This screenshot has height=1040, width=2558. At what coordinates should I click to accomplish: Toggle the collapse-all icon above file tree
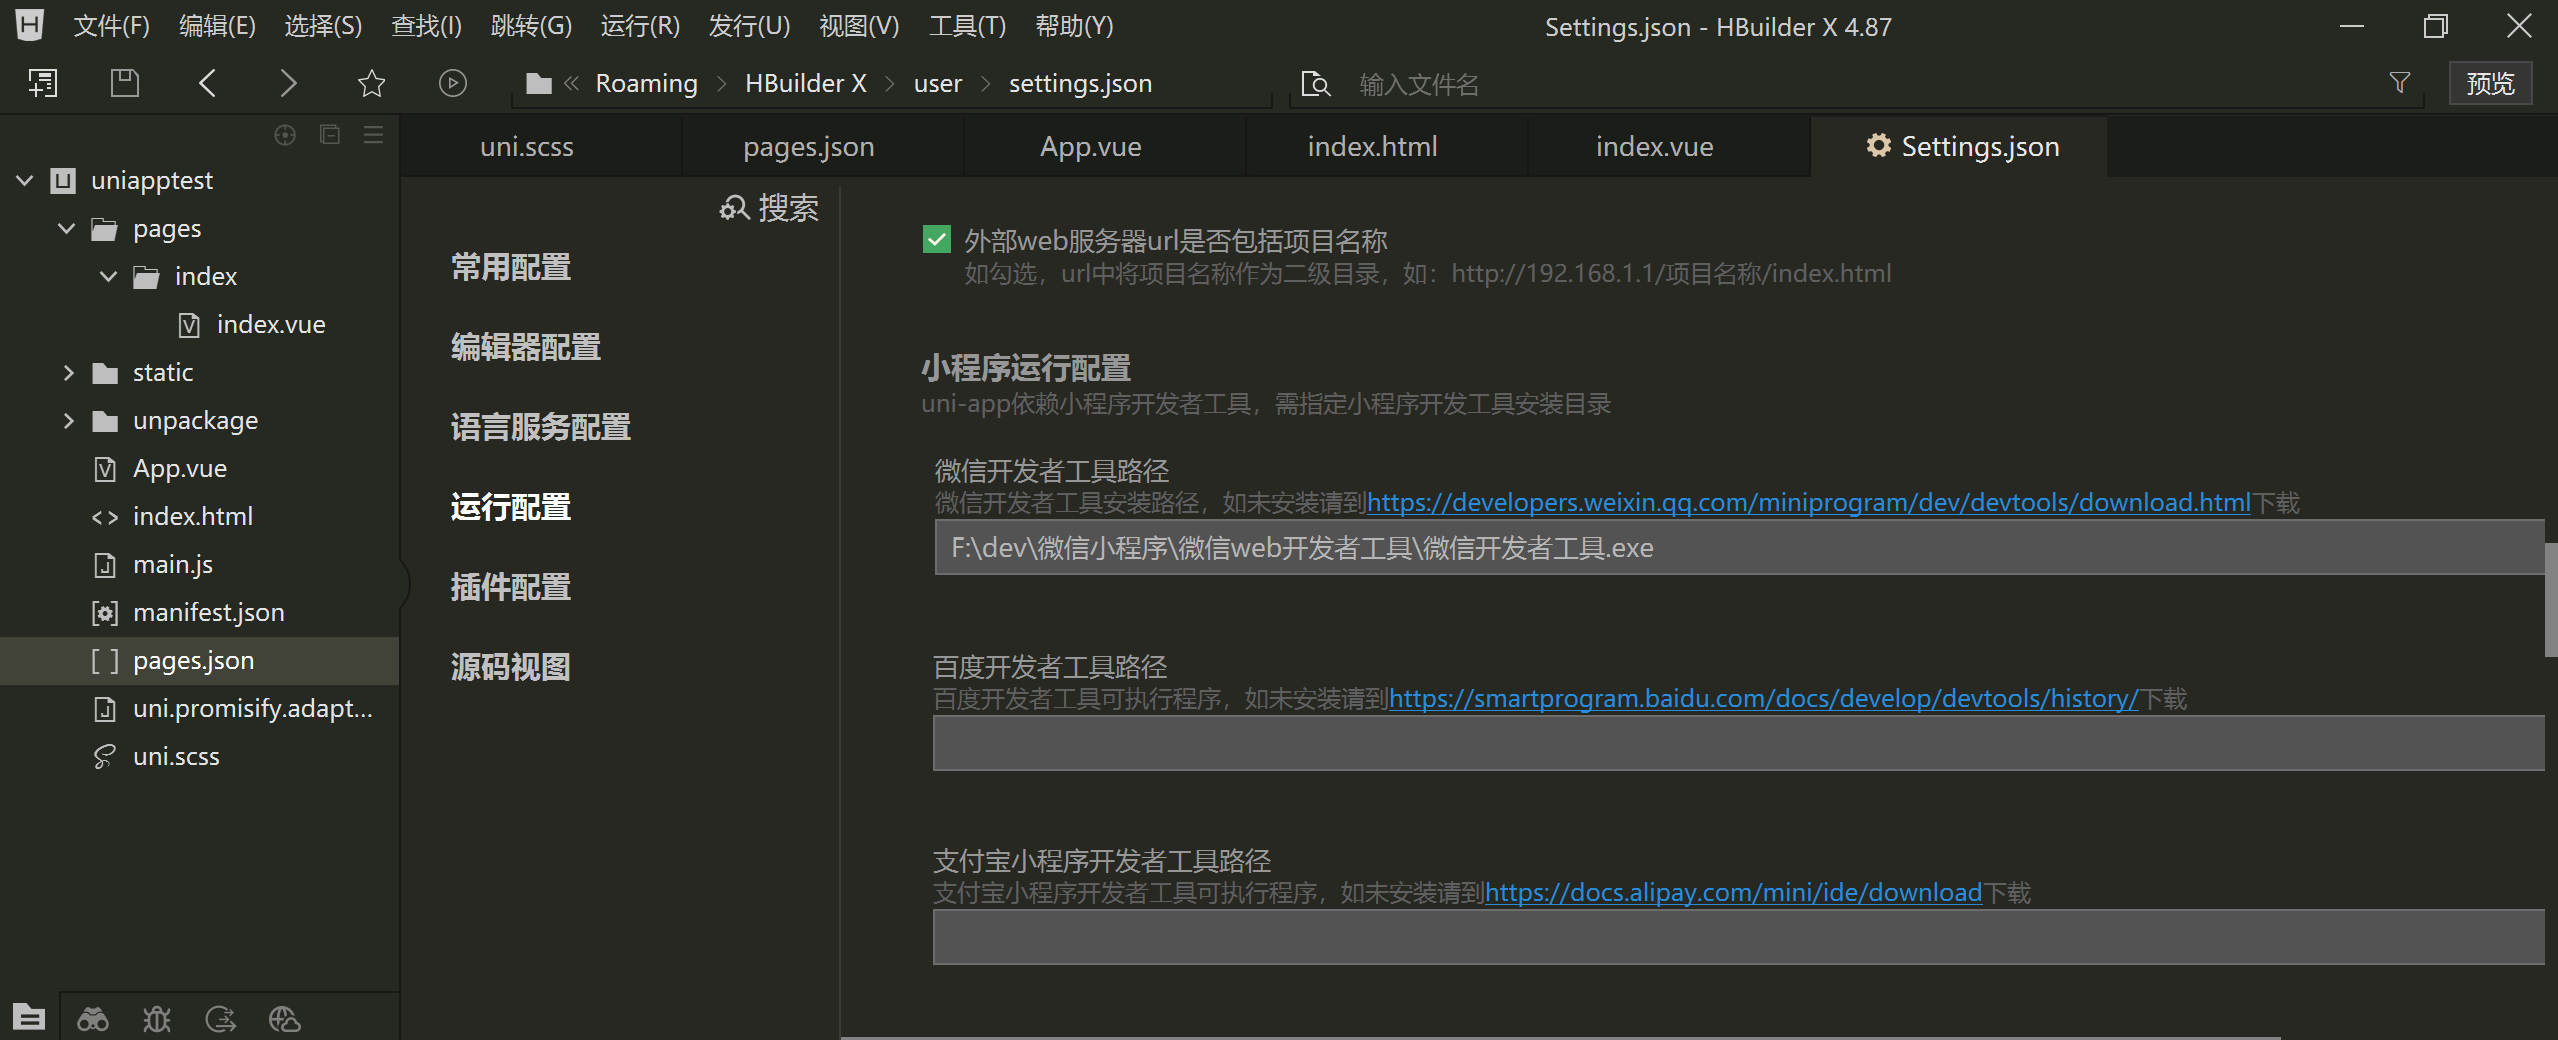(x=329, y=135)
